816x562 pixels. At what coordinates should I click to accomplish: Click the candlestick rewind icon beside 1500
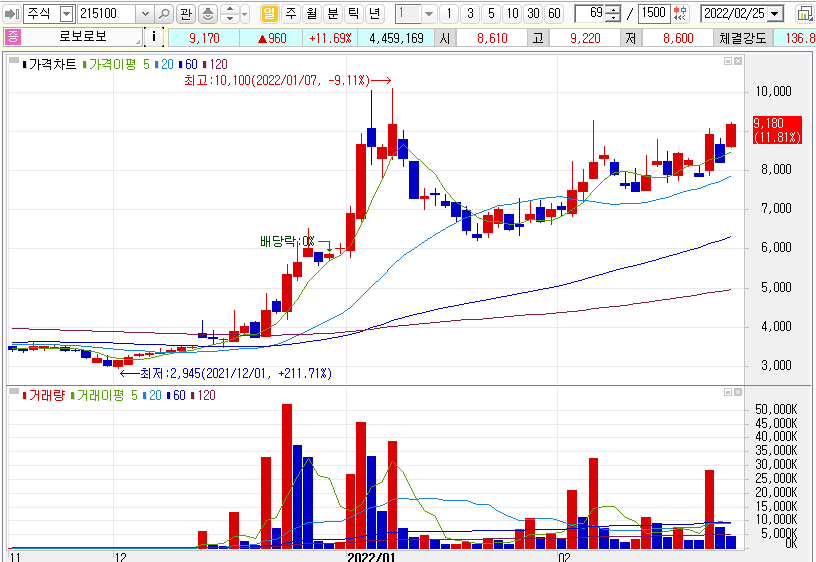pos(680,14)
